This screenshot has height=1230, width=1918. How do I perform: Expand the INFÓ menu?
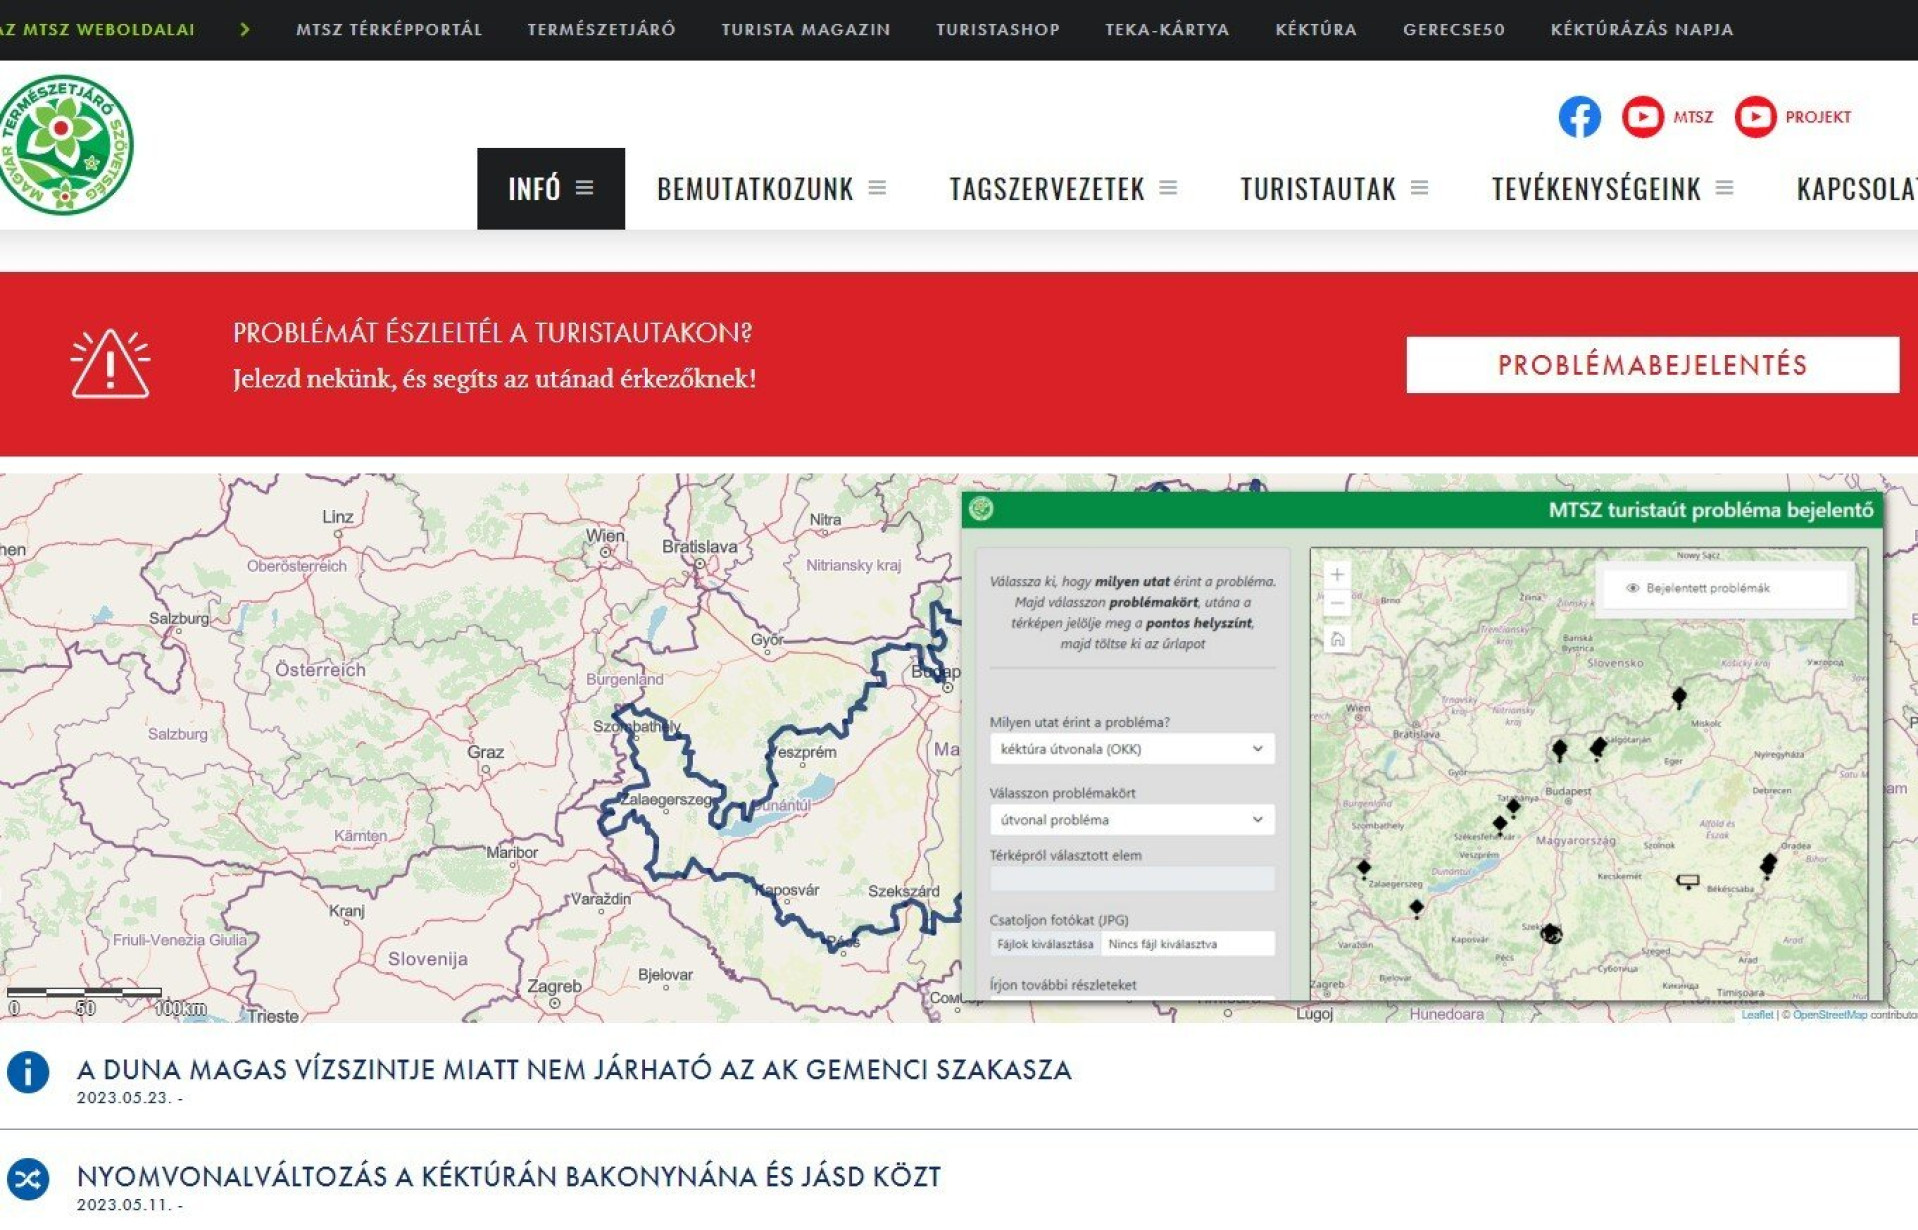[x=551, y=189]
